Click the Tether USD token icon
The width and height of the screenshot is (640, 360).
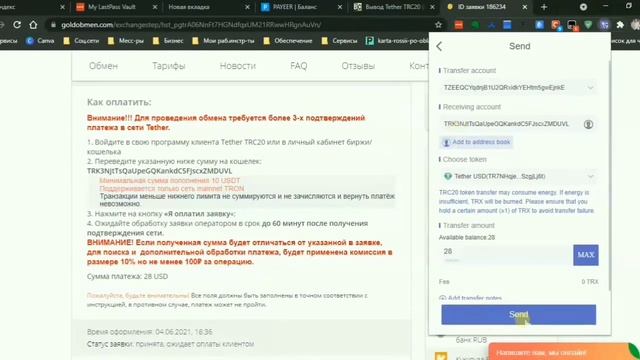[448, 176]
